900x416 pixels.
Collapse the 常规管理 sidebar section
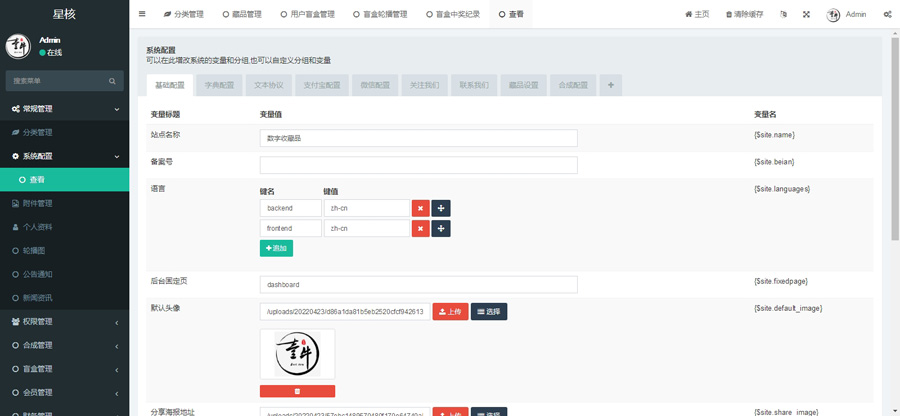(64, 108)
